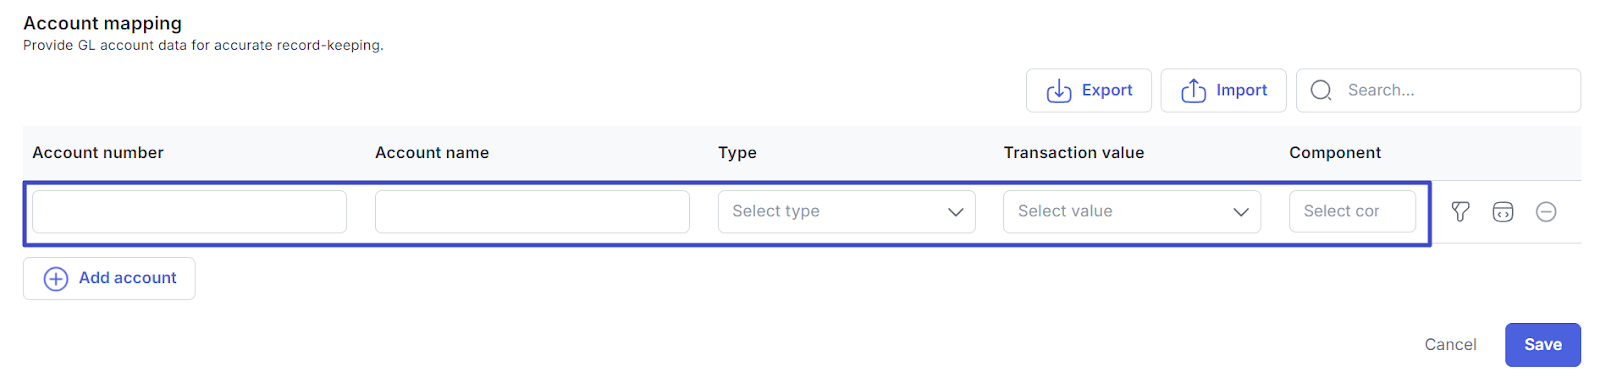Click the Account name column header

pyautogui.click(x=432, y=152)
